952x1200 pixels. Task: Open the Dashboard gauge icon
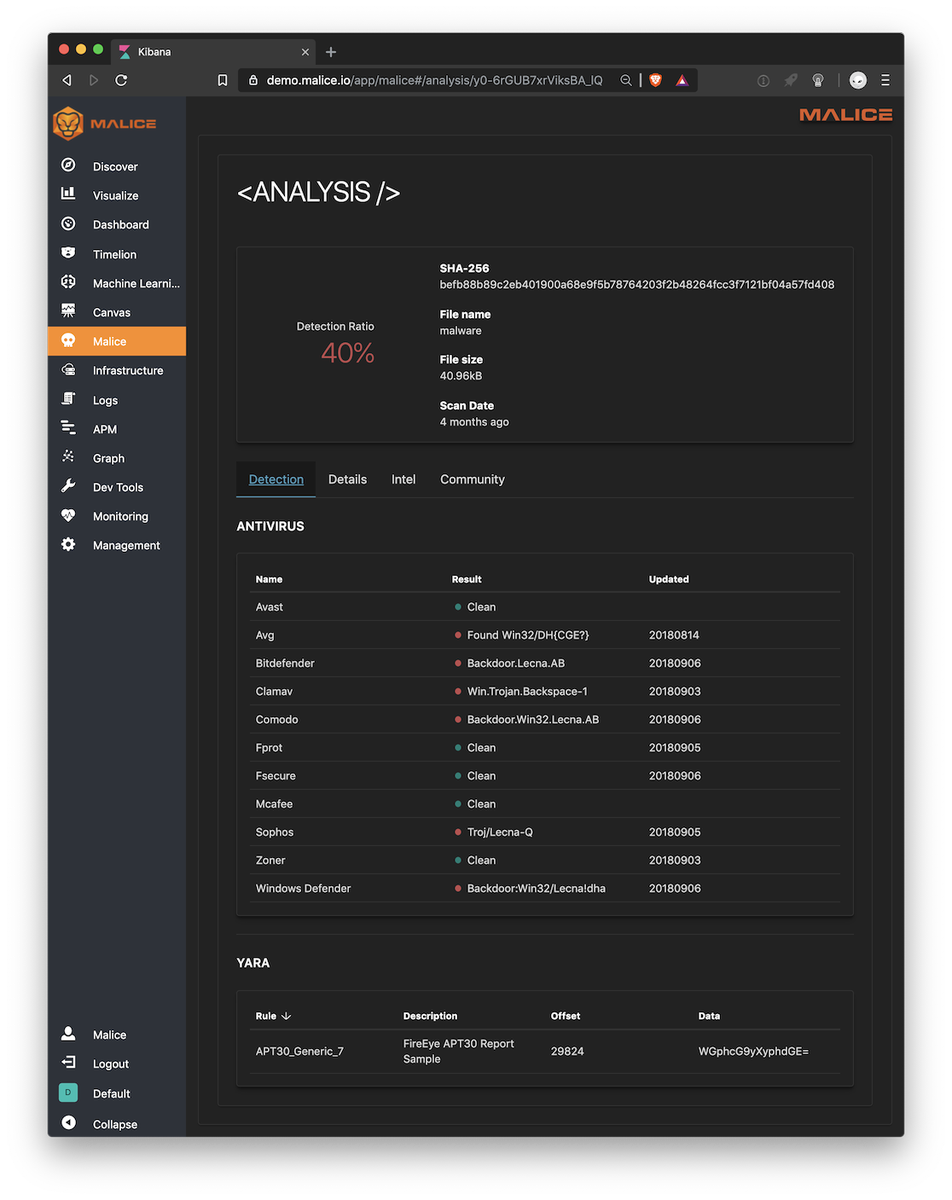[x=68, y=224]
